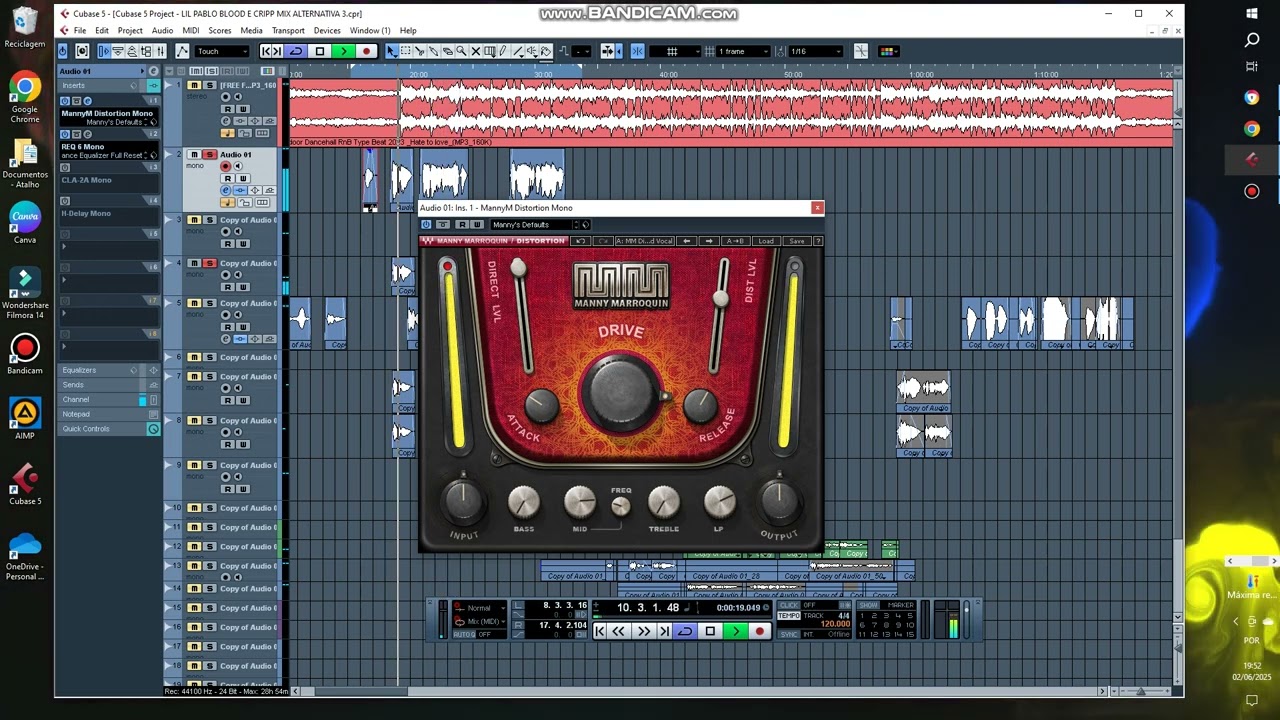Open the Edit menu
The width and height of the screenshot is (1280, 720).
tap(102, 31)
